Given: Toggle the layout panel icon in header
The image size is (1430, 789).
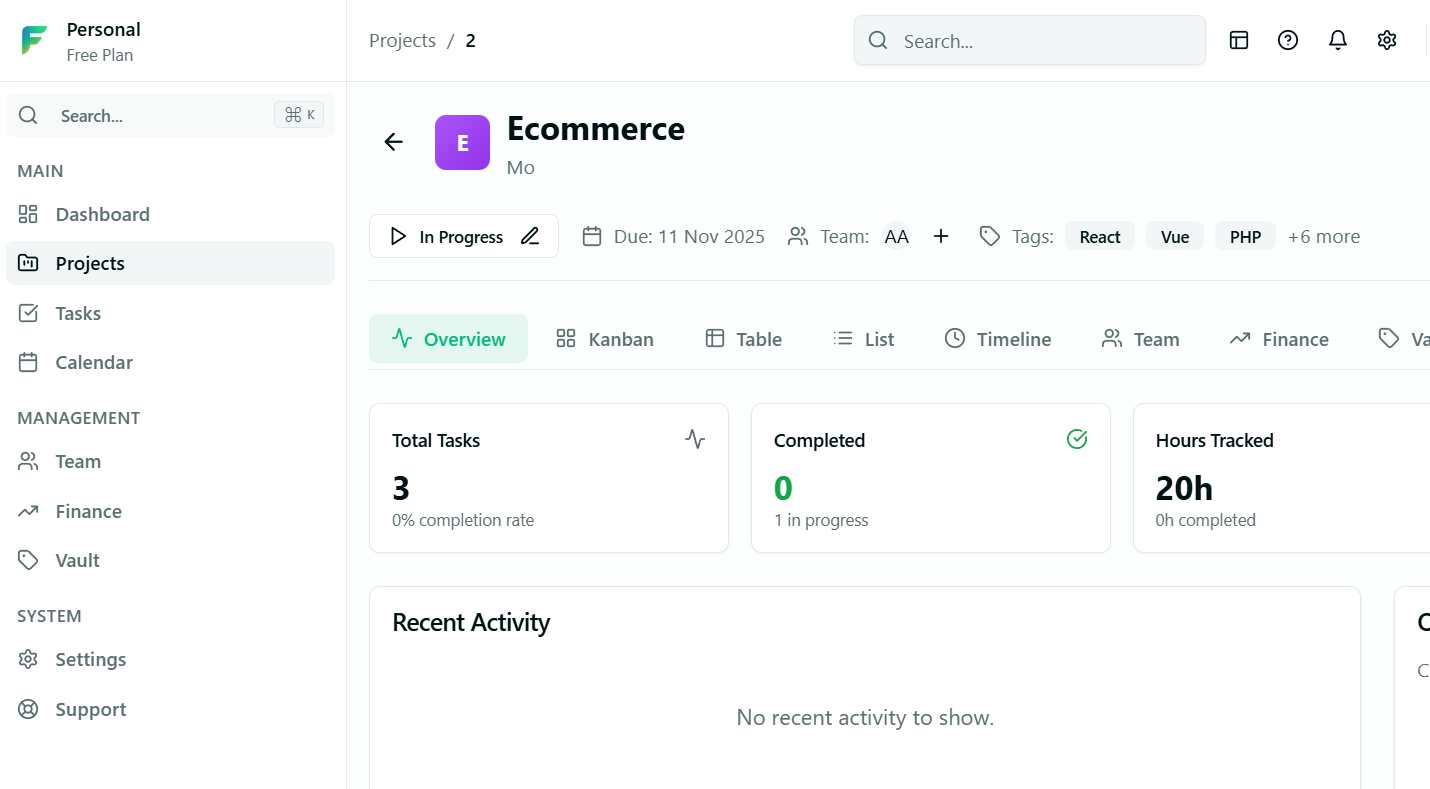Looking at the screenshot, I should (x=1239, y=40).
